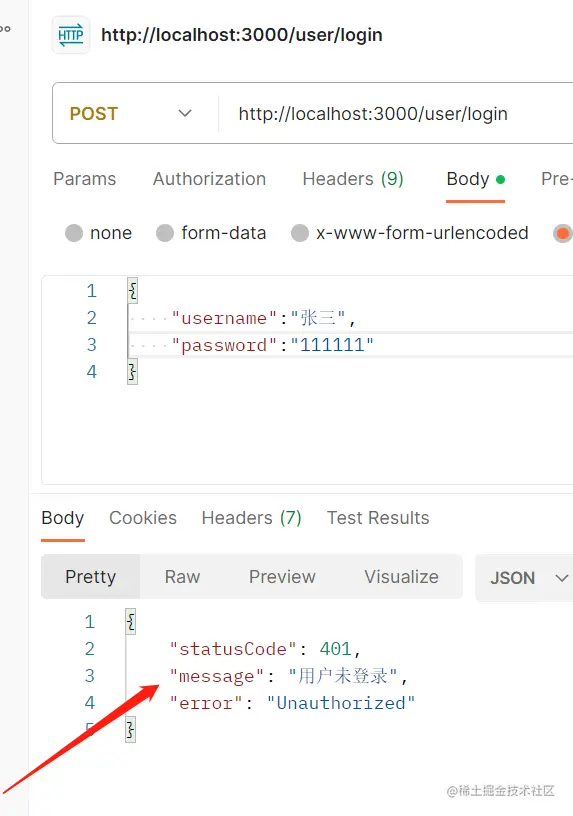Open the request Headers (9) tab
This screenshot has width=573, height=816.
353,179
